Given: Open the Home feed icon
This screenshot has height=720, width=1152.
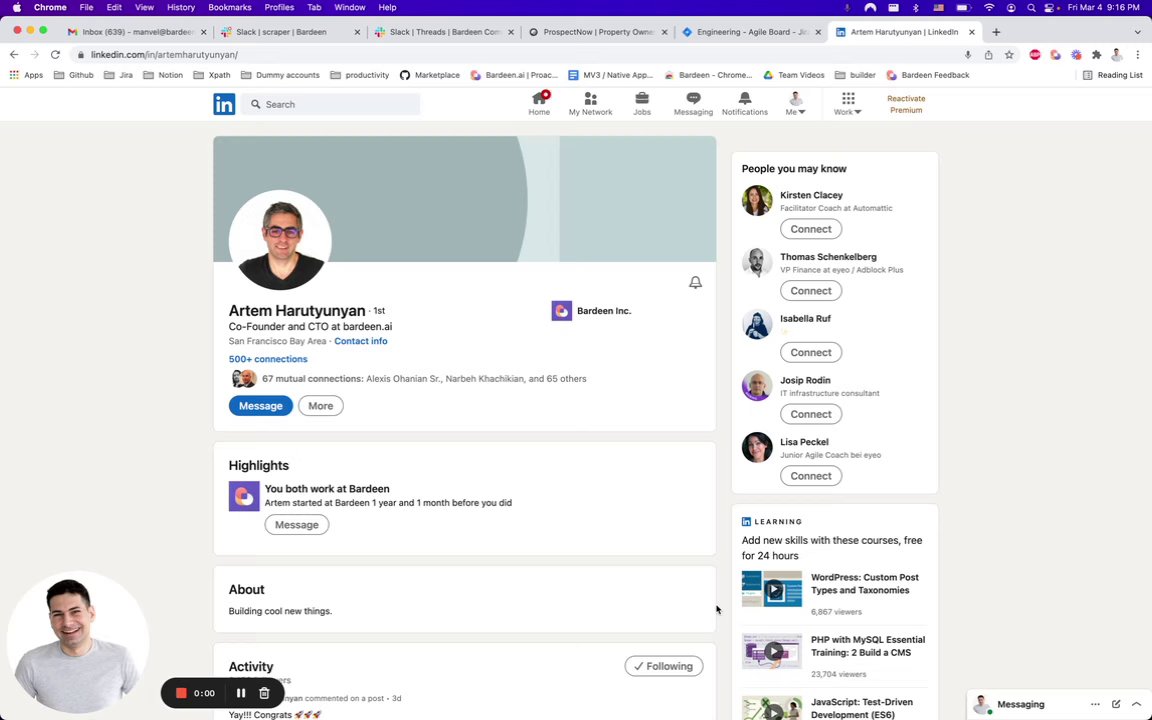Looking at the screenshot, I should point(539,104).
